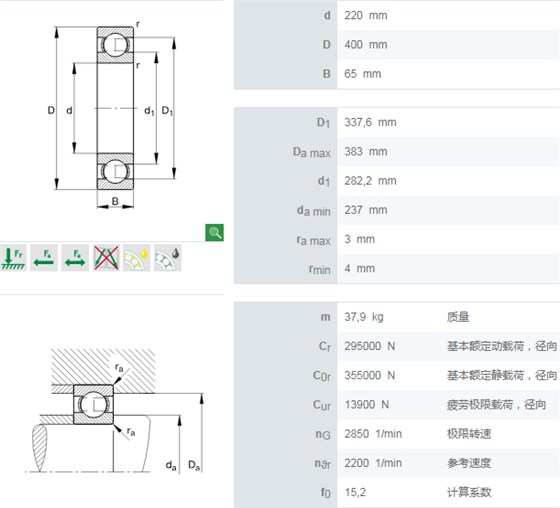Click the 极限转速 description text

tap(469, 434)
